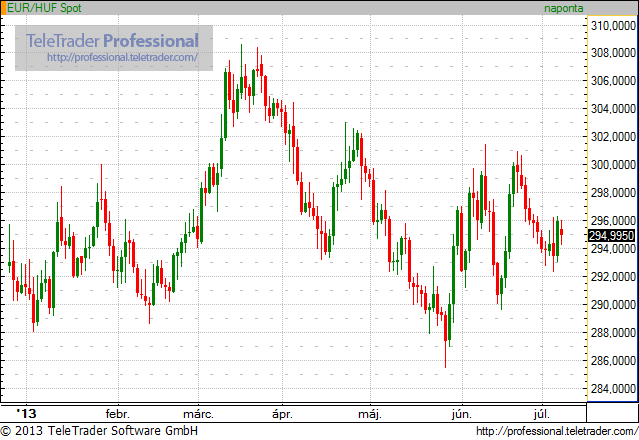Open the professional.teletrader.com link in footer
The width and height of the screenshot is (639, 440).
557,431
